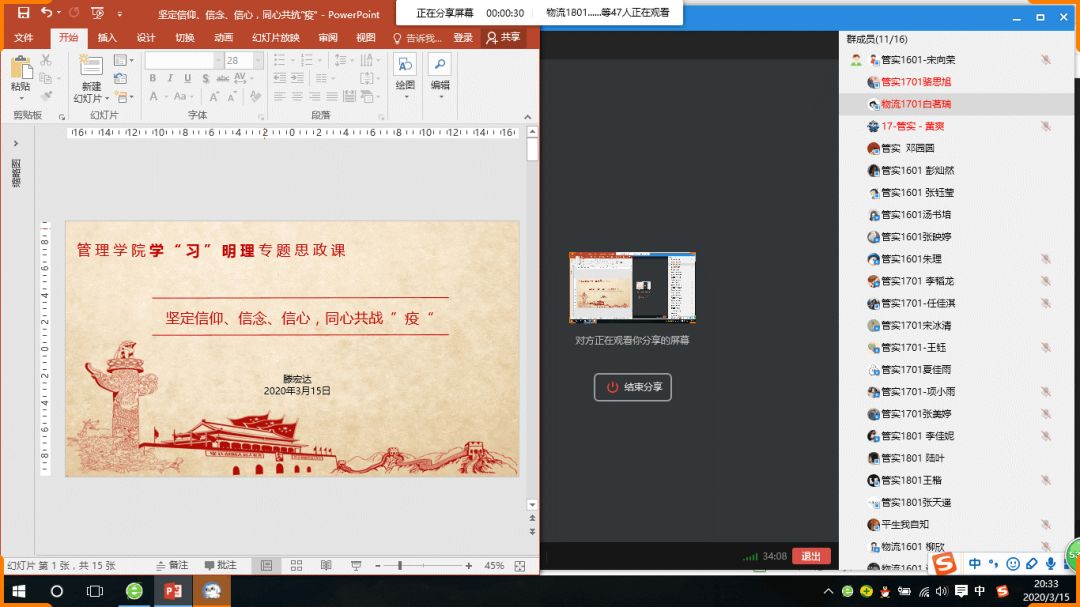Click the red 退出 exit button

[811, 557]
